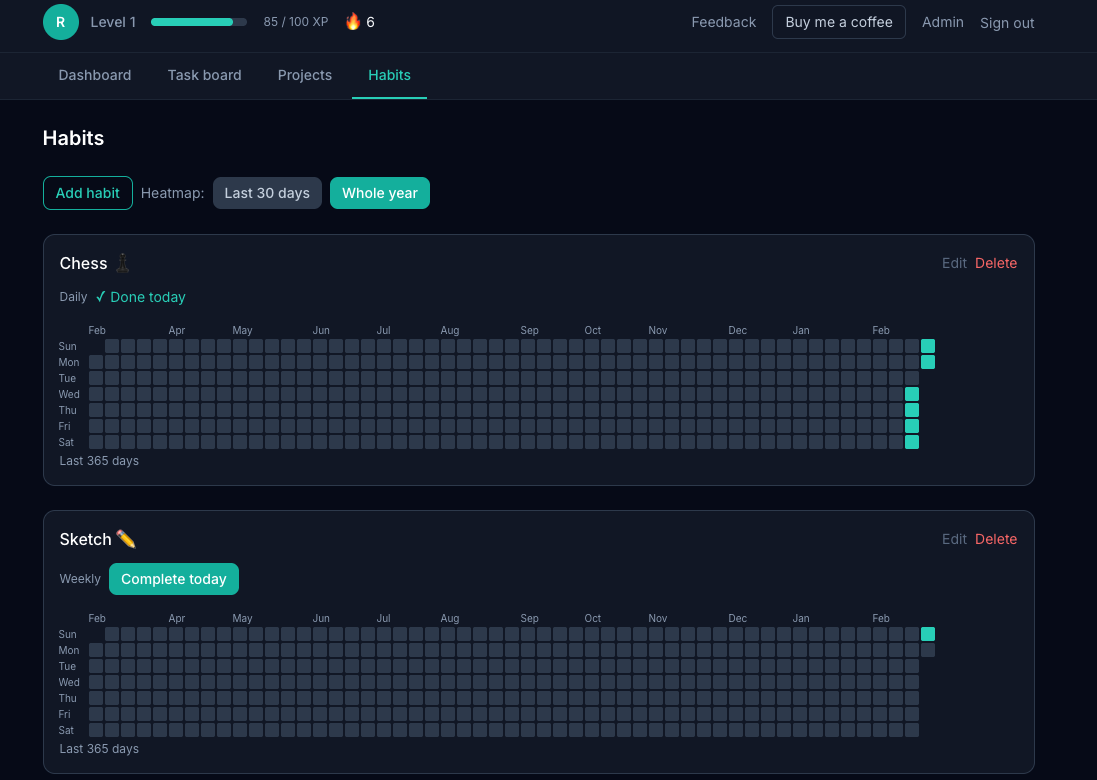Go to the Projects tab
Image resolution: width=1097 pixels, height=780 pixels.
pyautogui.click(x=304, y=75)
